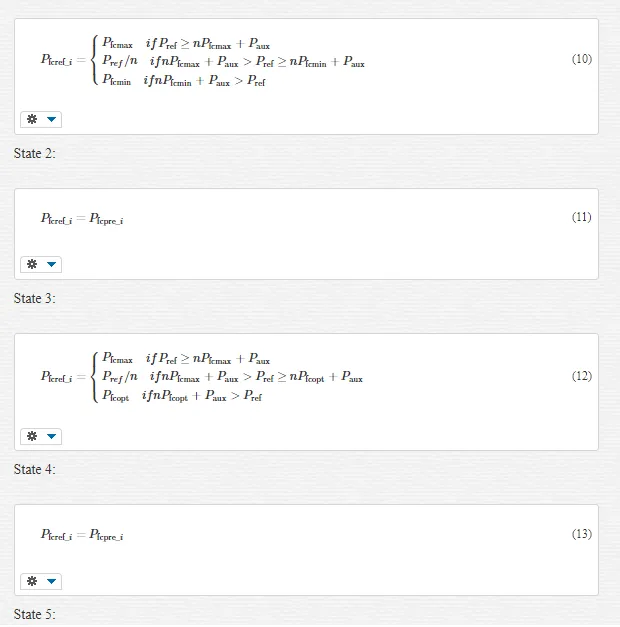Click the gear icon under equation 12
The image size is (620, 627).
click(x=32, y=436)
